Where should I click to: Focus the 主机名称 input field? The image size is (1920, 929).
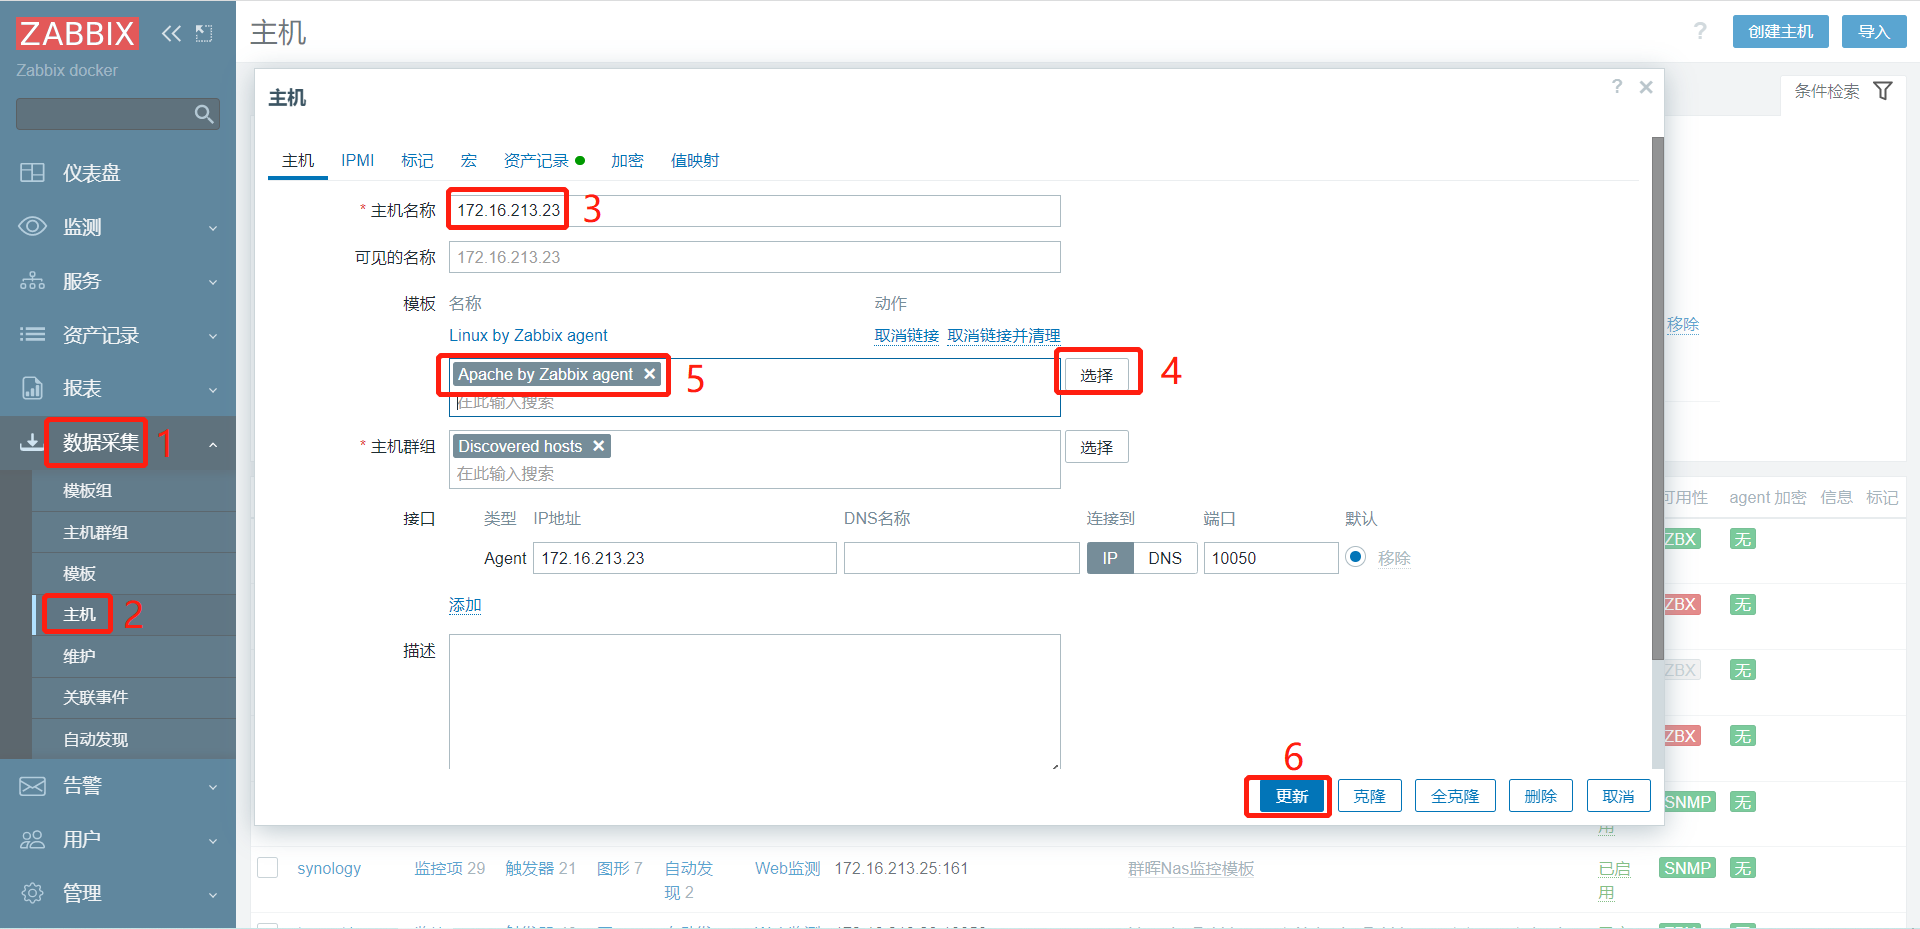pos(755,211)
